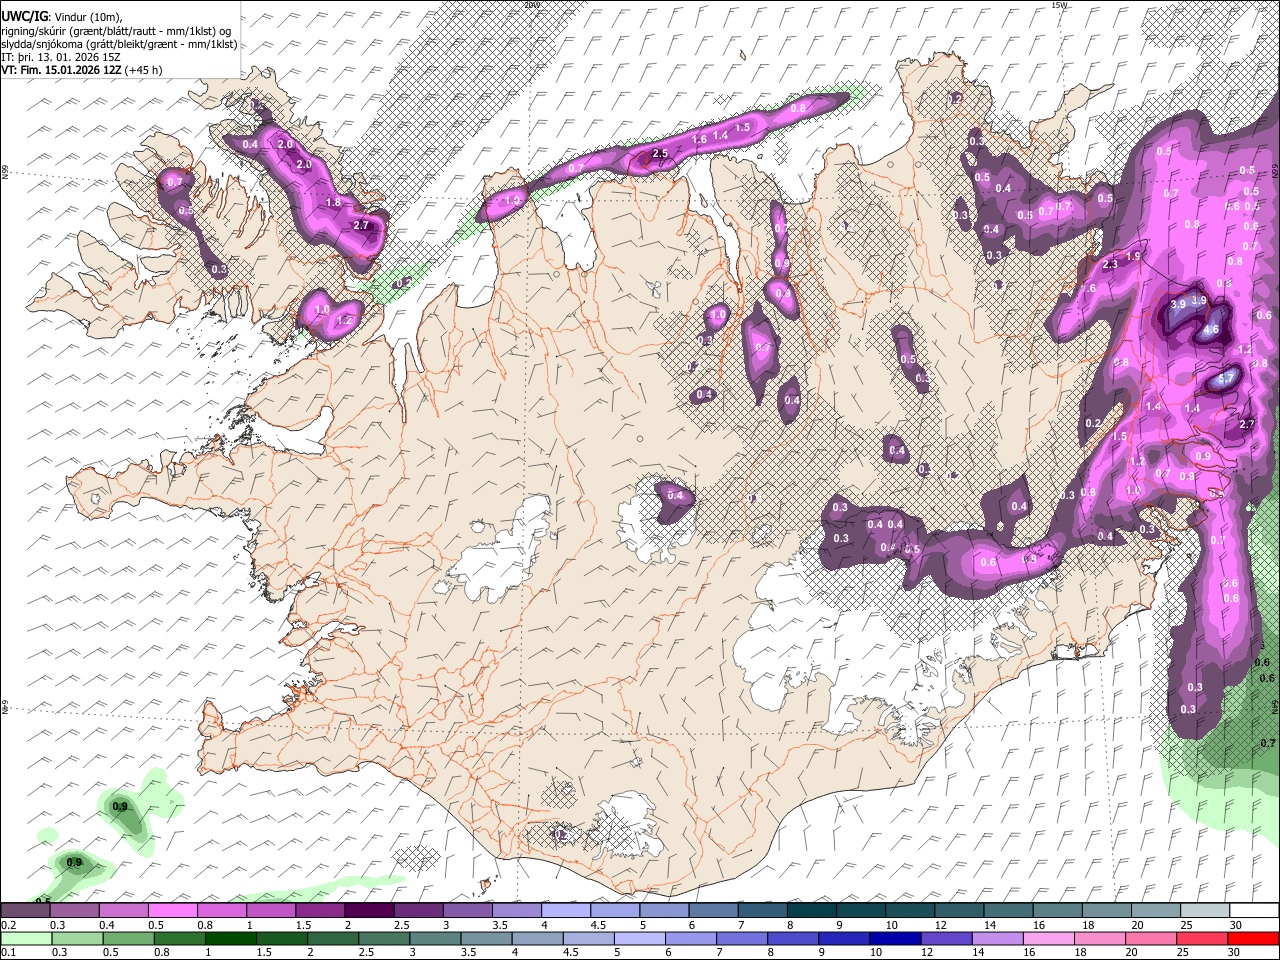The width and height of the screenshot is (1280, 960).
Task: Click the '4.5' label of upper snow legend
Action: pos(597,924)
